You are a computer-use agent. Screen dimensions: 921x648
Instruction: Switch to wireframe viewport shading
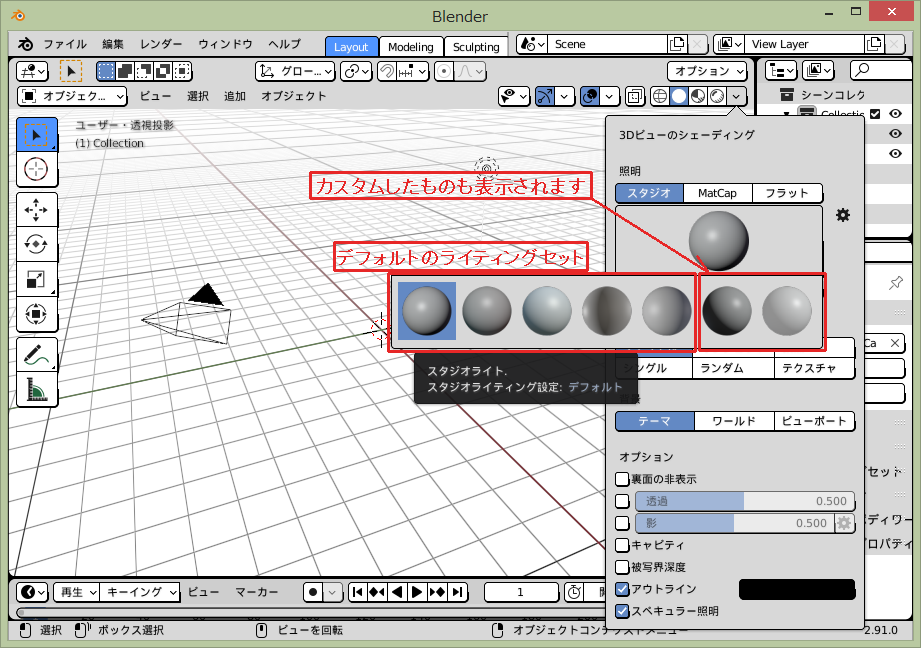click(x=660, y=96)
